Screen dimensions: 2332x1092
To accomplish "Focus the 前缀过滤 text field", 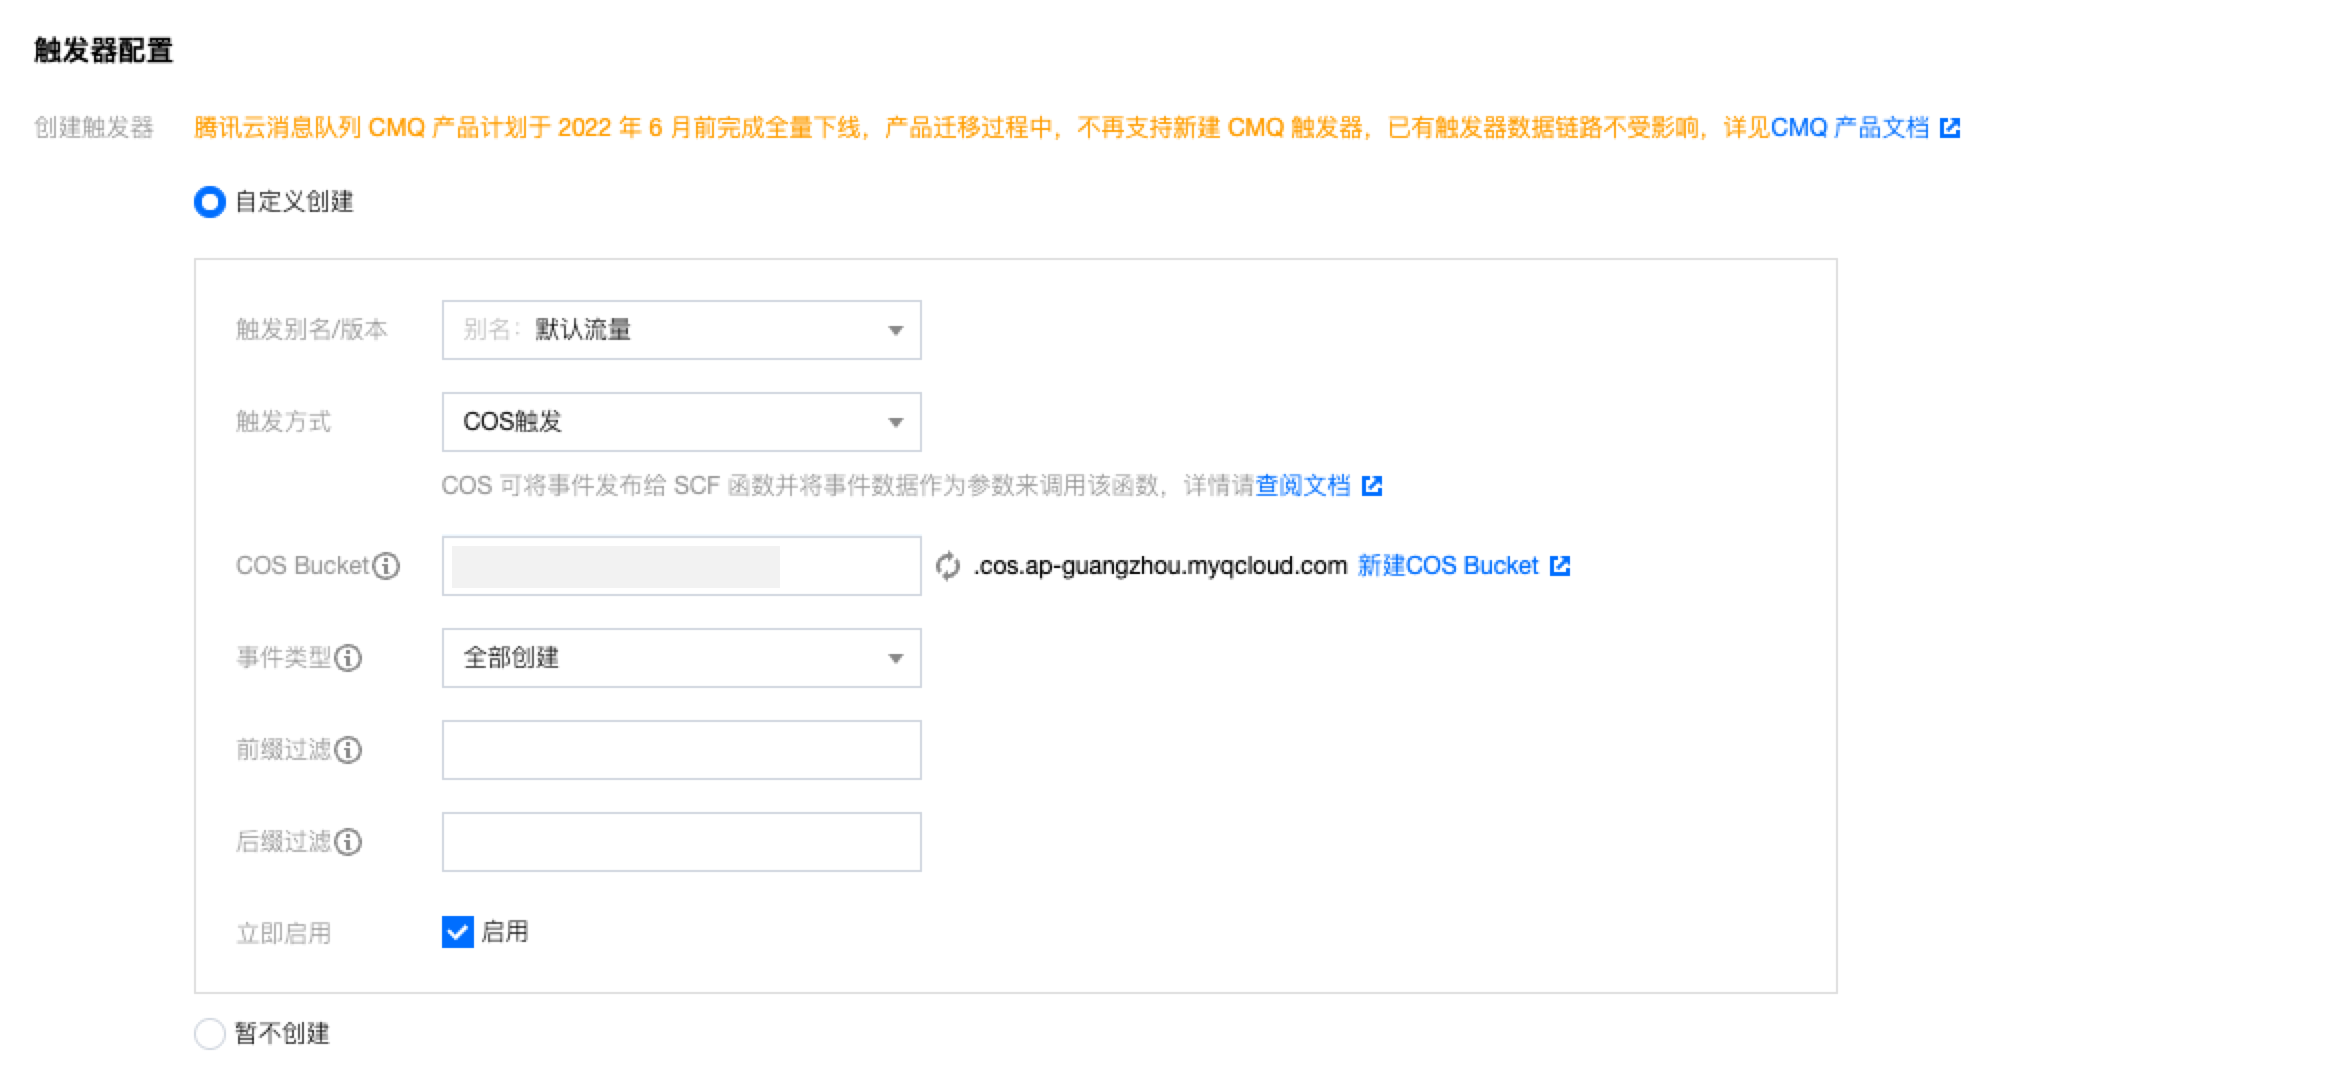I will point(681,750).
